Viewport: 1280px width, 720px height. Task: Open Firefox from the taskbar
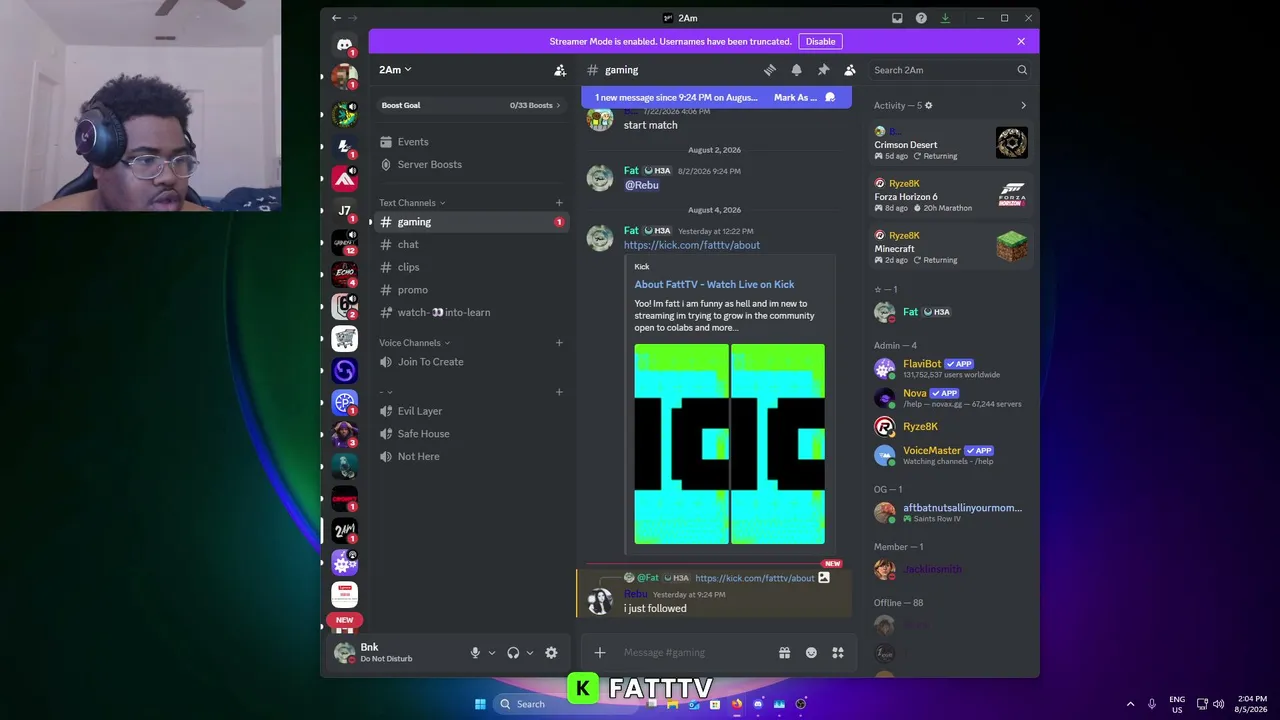[737, 704]
